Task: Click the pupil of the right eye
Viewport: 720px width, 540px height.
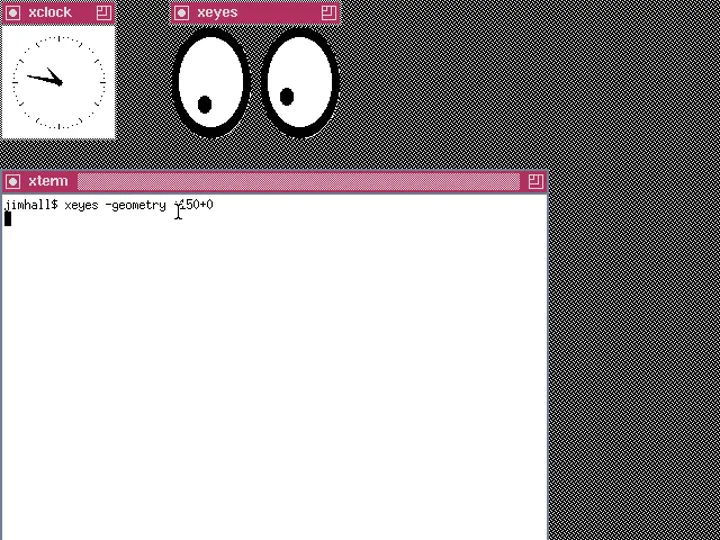Action: [x=287, y=97]
